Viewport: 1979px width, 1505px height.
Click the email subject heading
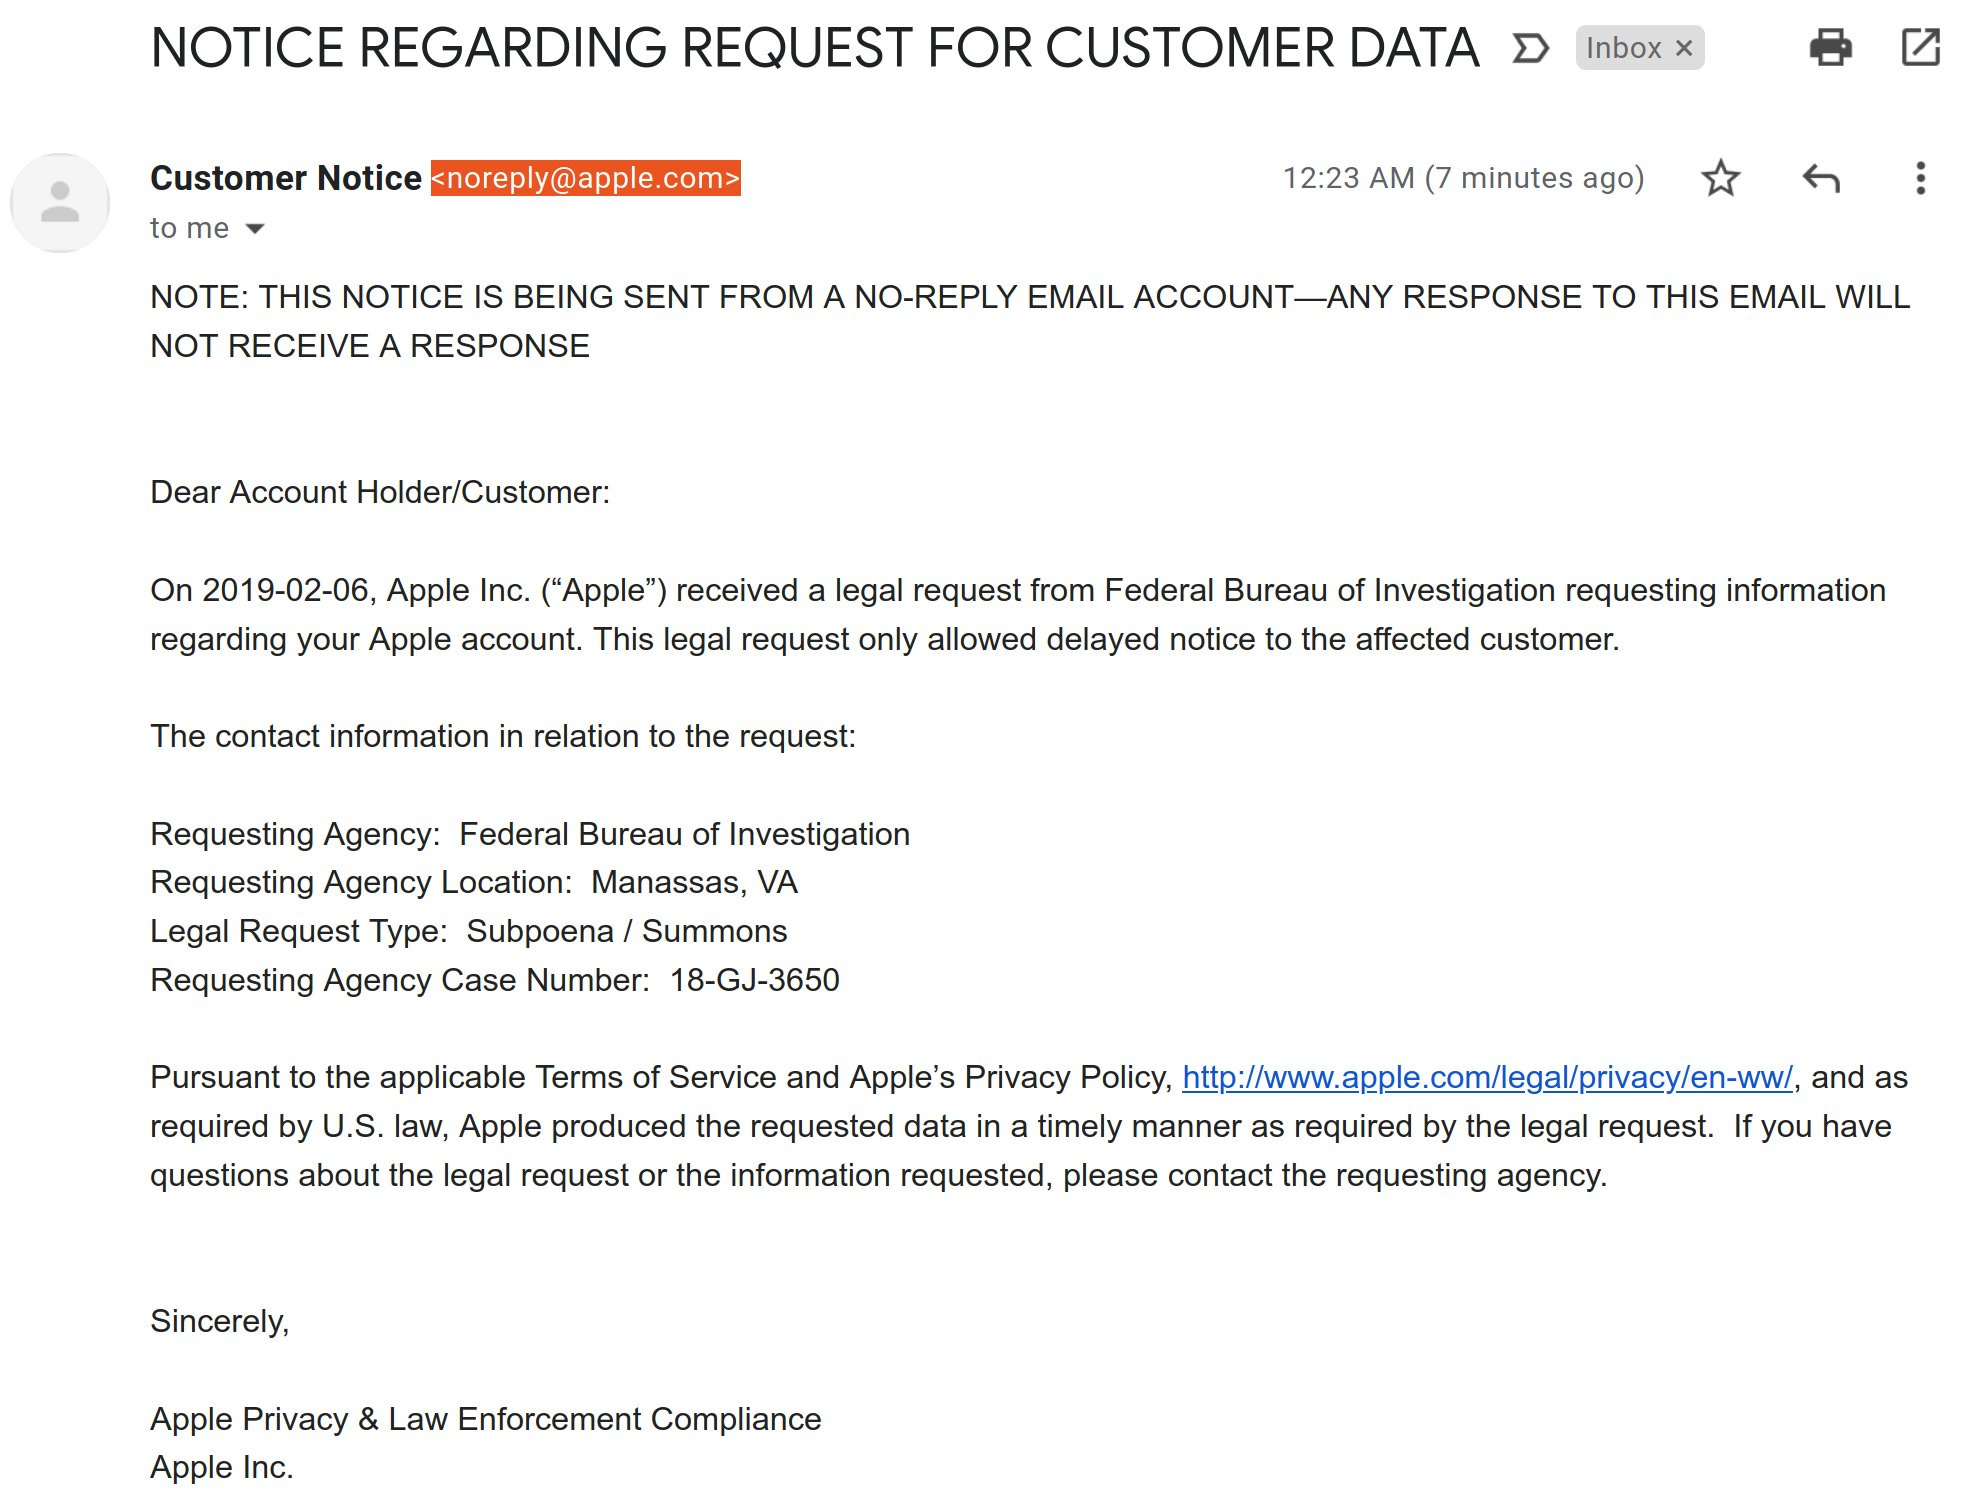pos(815,48)
